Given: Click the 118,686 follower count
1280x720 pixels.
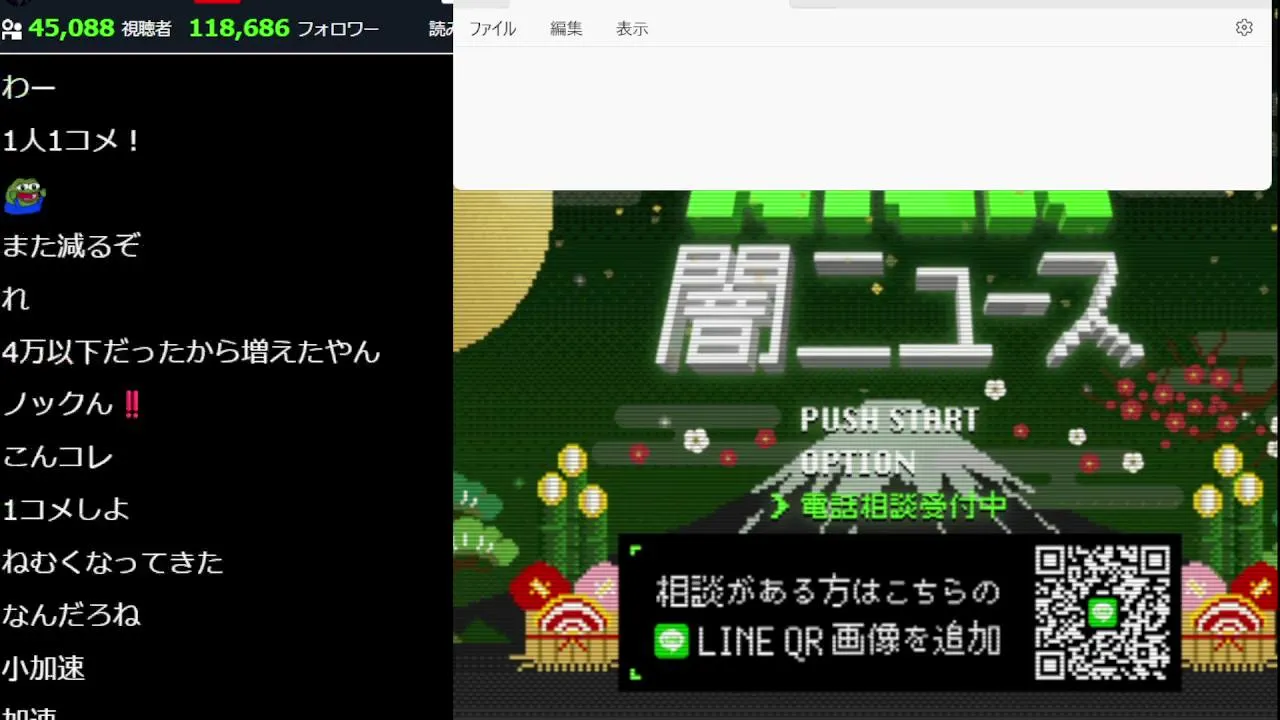Looking at the screenshot, I should pyautogui.click(x=239, y=28).
